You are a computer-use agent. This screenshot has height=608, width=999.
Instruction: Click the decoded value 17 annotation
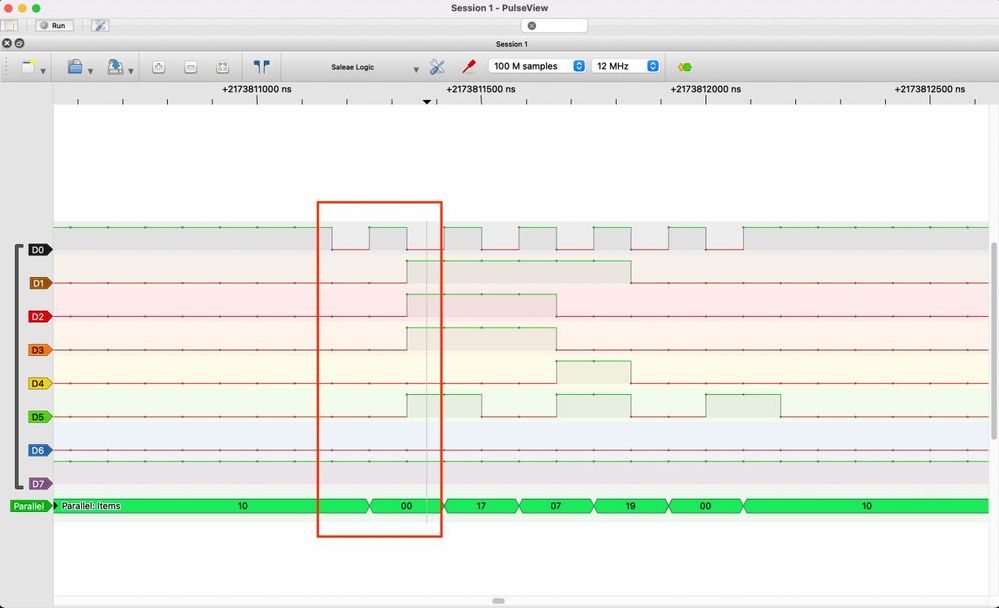pyautogui.click(x=481, y=506)
